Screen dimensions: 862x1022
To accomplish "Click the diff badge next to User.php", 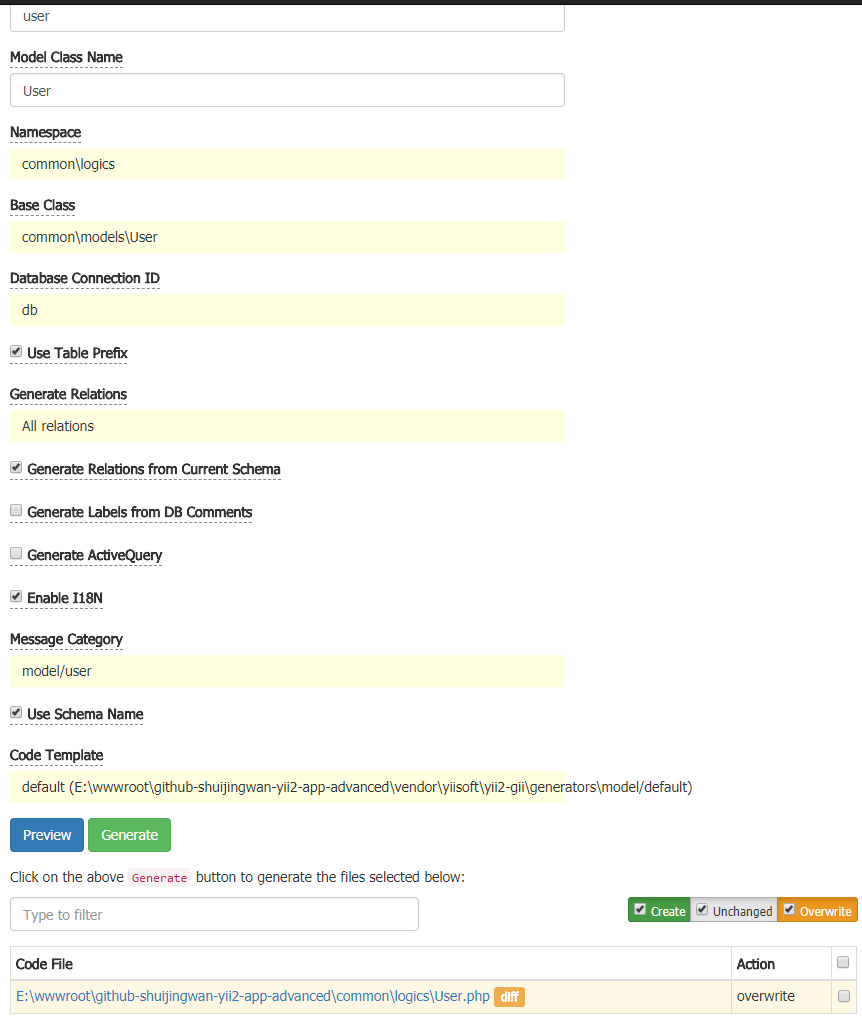I will [509, 997].
